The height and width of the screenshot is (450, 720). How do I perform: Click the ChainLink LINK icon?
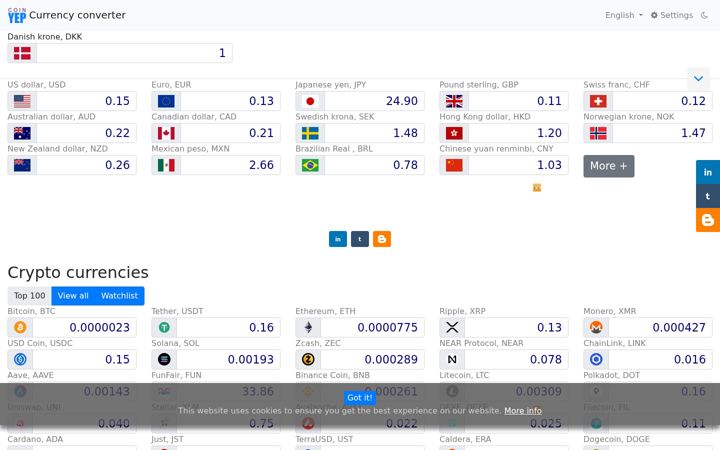(x=596, y=360)
